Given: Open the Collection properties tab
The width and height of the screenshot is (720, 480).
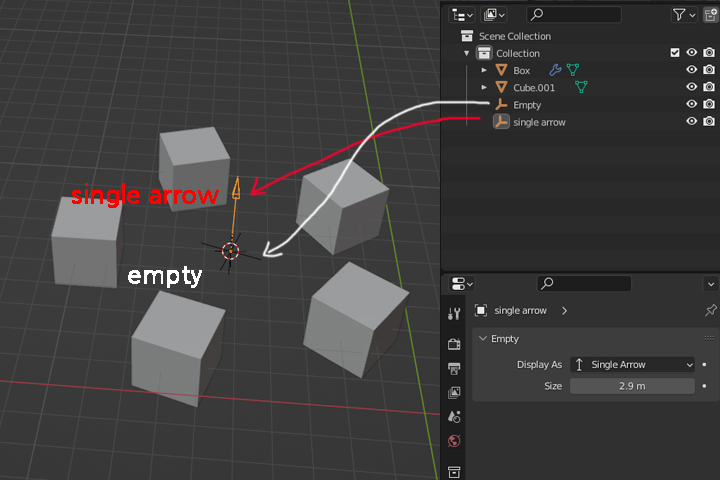Looking at the screenshot, I should [x=454, y=472].
